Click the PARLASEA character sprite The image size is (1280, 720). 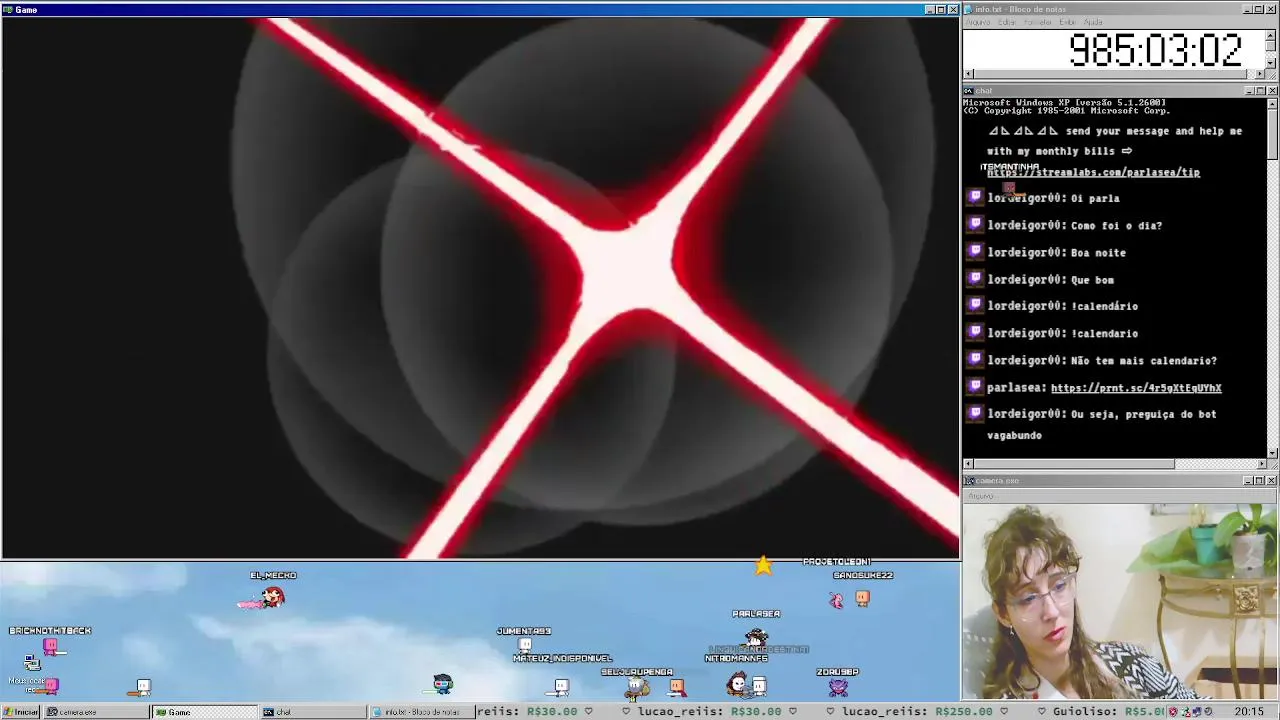(757, 636)
